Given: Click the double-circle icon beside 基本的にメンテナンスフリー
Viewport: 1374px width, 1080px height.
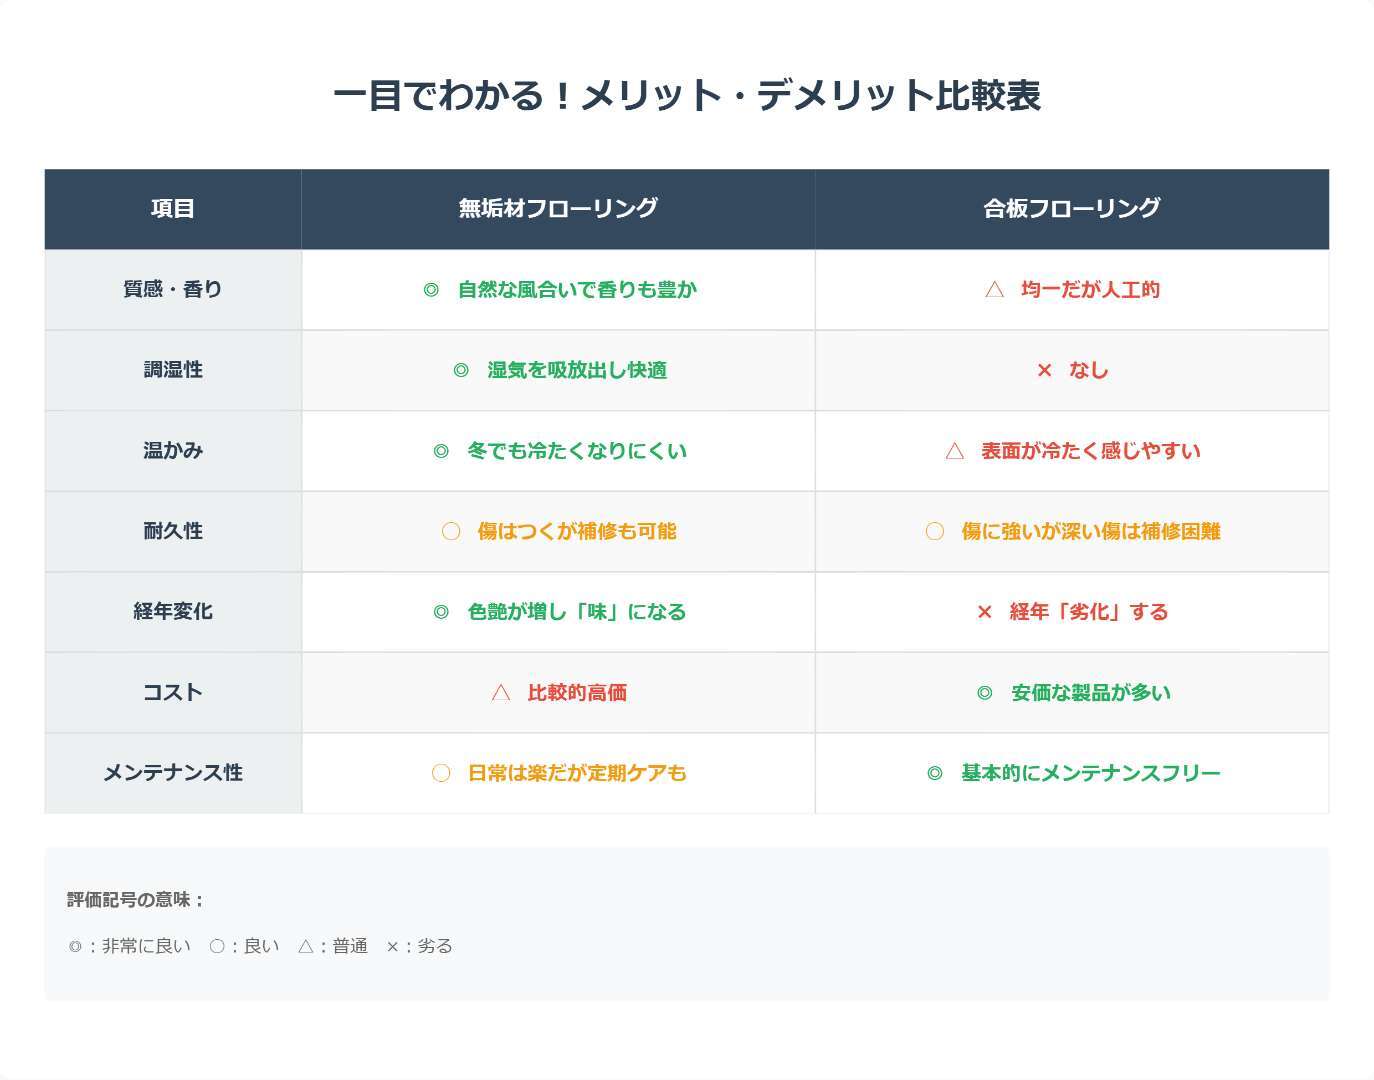Looking at the screenshot, I should point(935,773).
